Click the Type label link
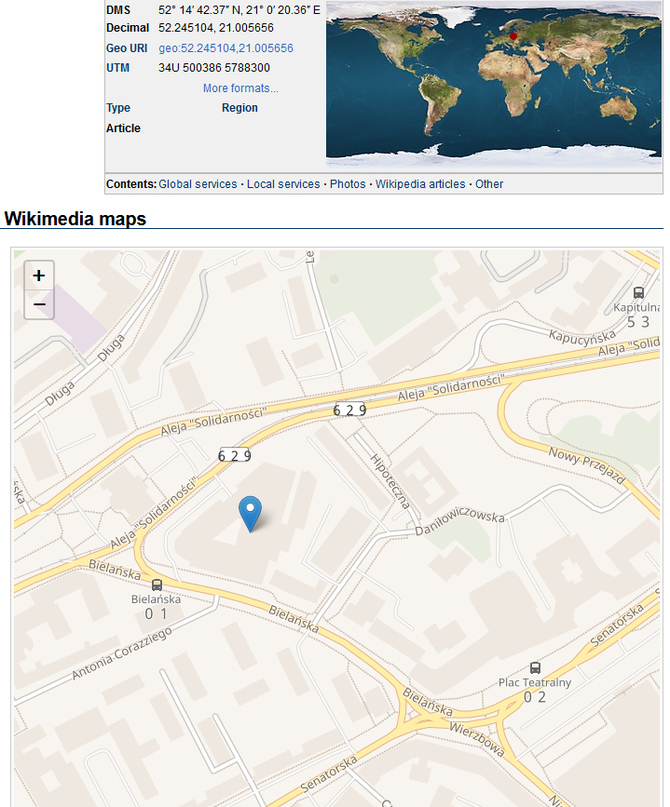 point(118,108)
